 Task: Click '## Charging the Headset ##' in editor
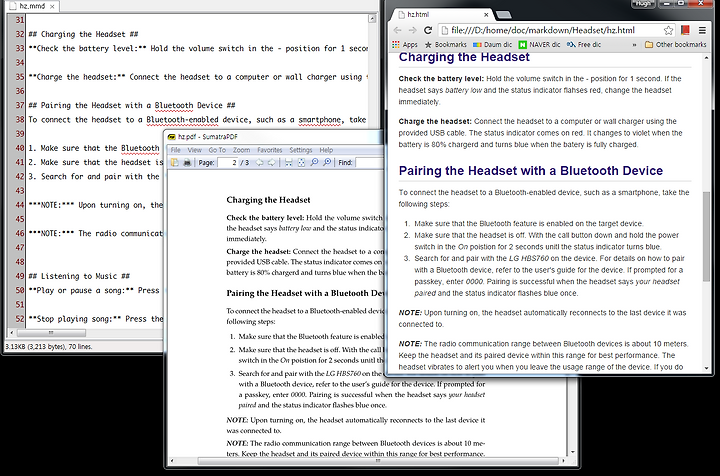point(83,34)
